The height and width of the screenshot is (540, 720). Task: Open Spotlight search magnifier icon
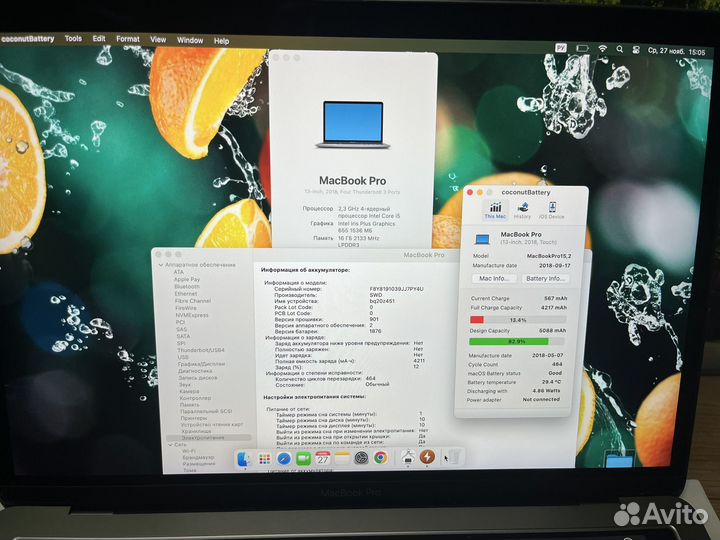tap(619, 49)
